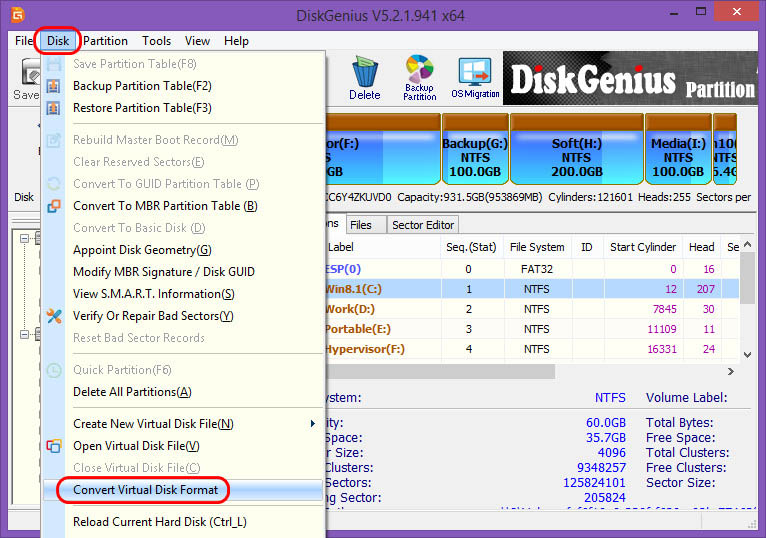This screenshot has width=766, height=538.
Task: Click the File System column header
Action: [x=537, y=247]
